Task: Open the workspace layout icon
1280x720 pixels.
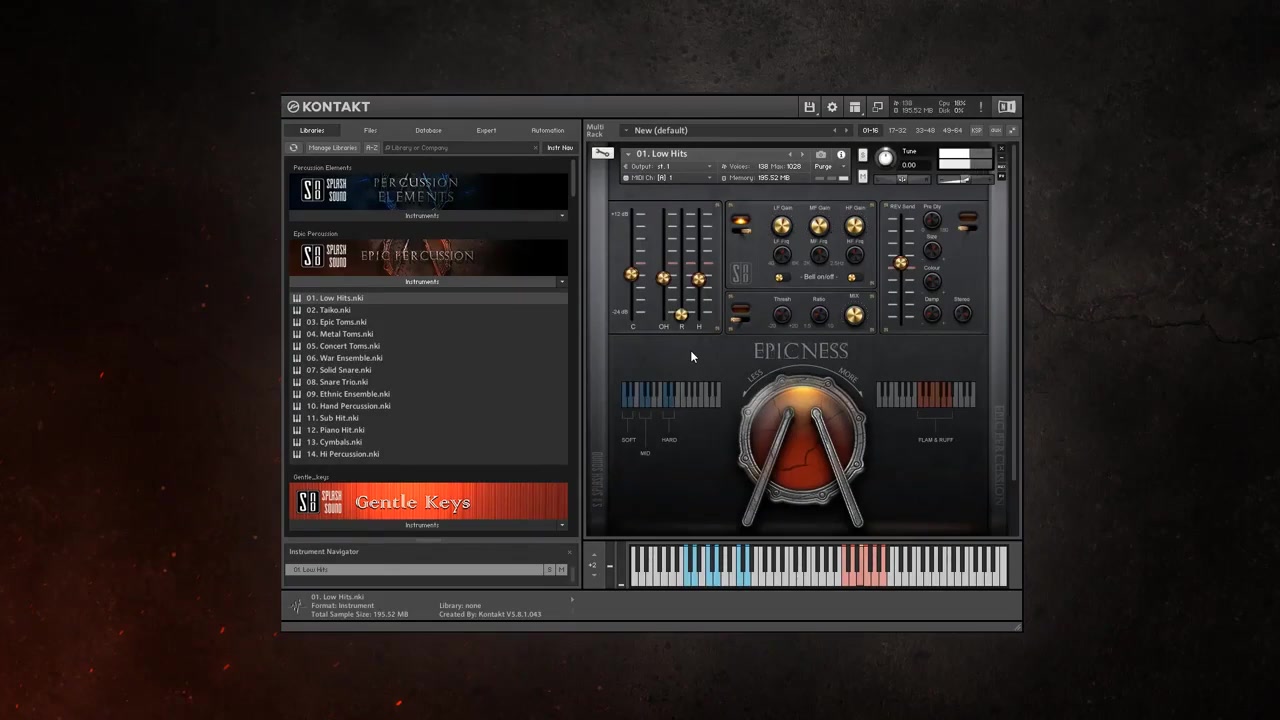Action: click(x=855, y=107)
